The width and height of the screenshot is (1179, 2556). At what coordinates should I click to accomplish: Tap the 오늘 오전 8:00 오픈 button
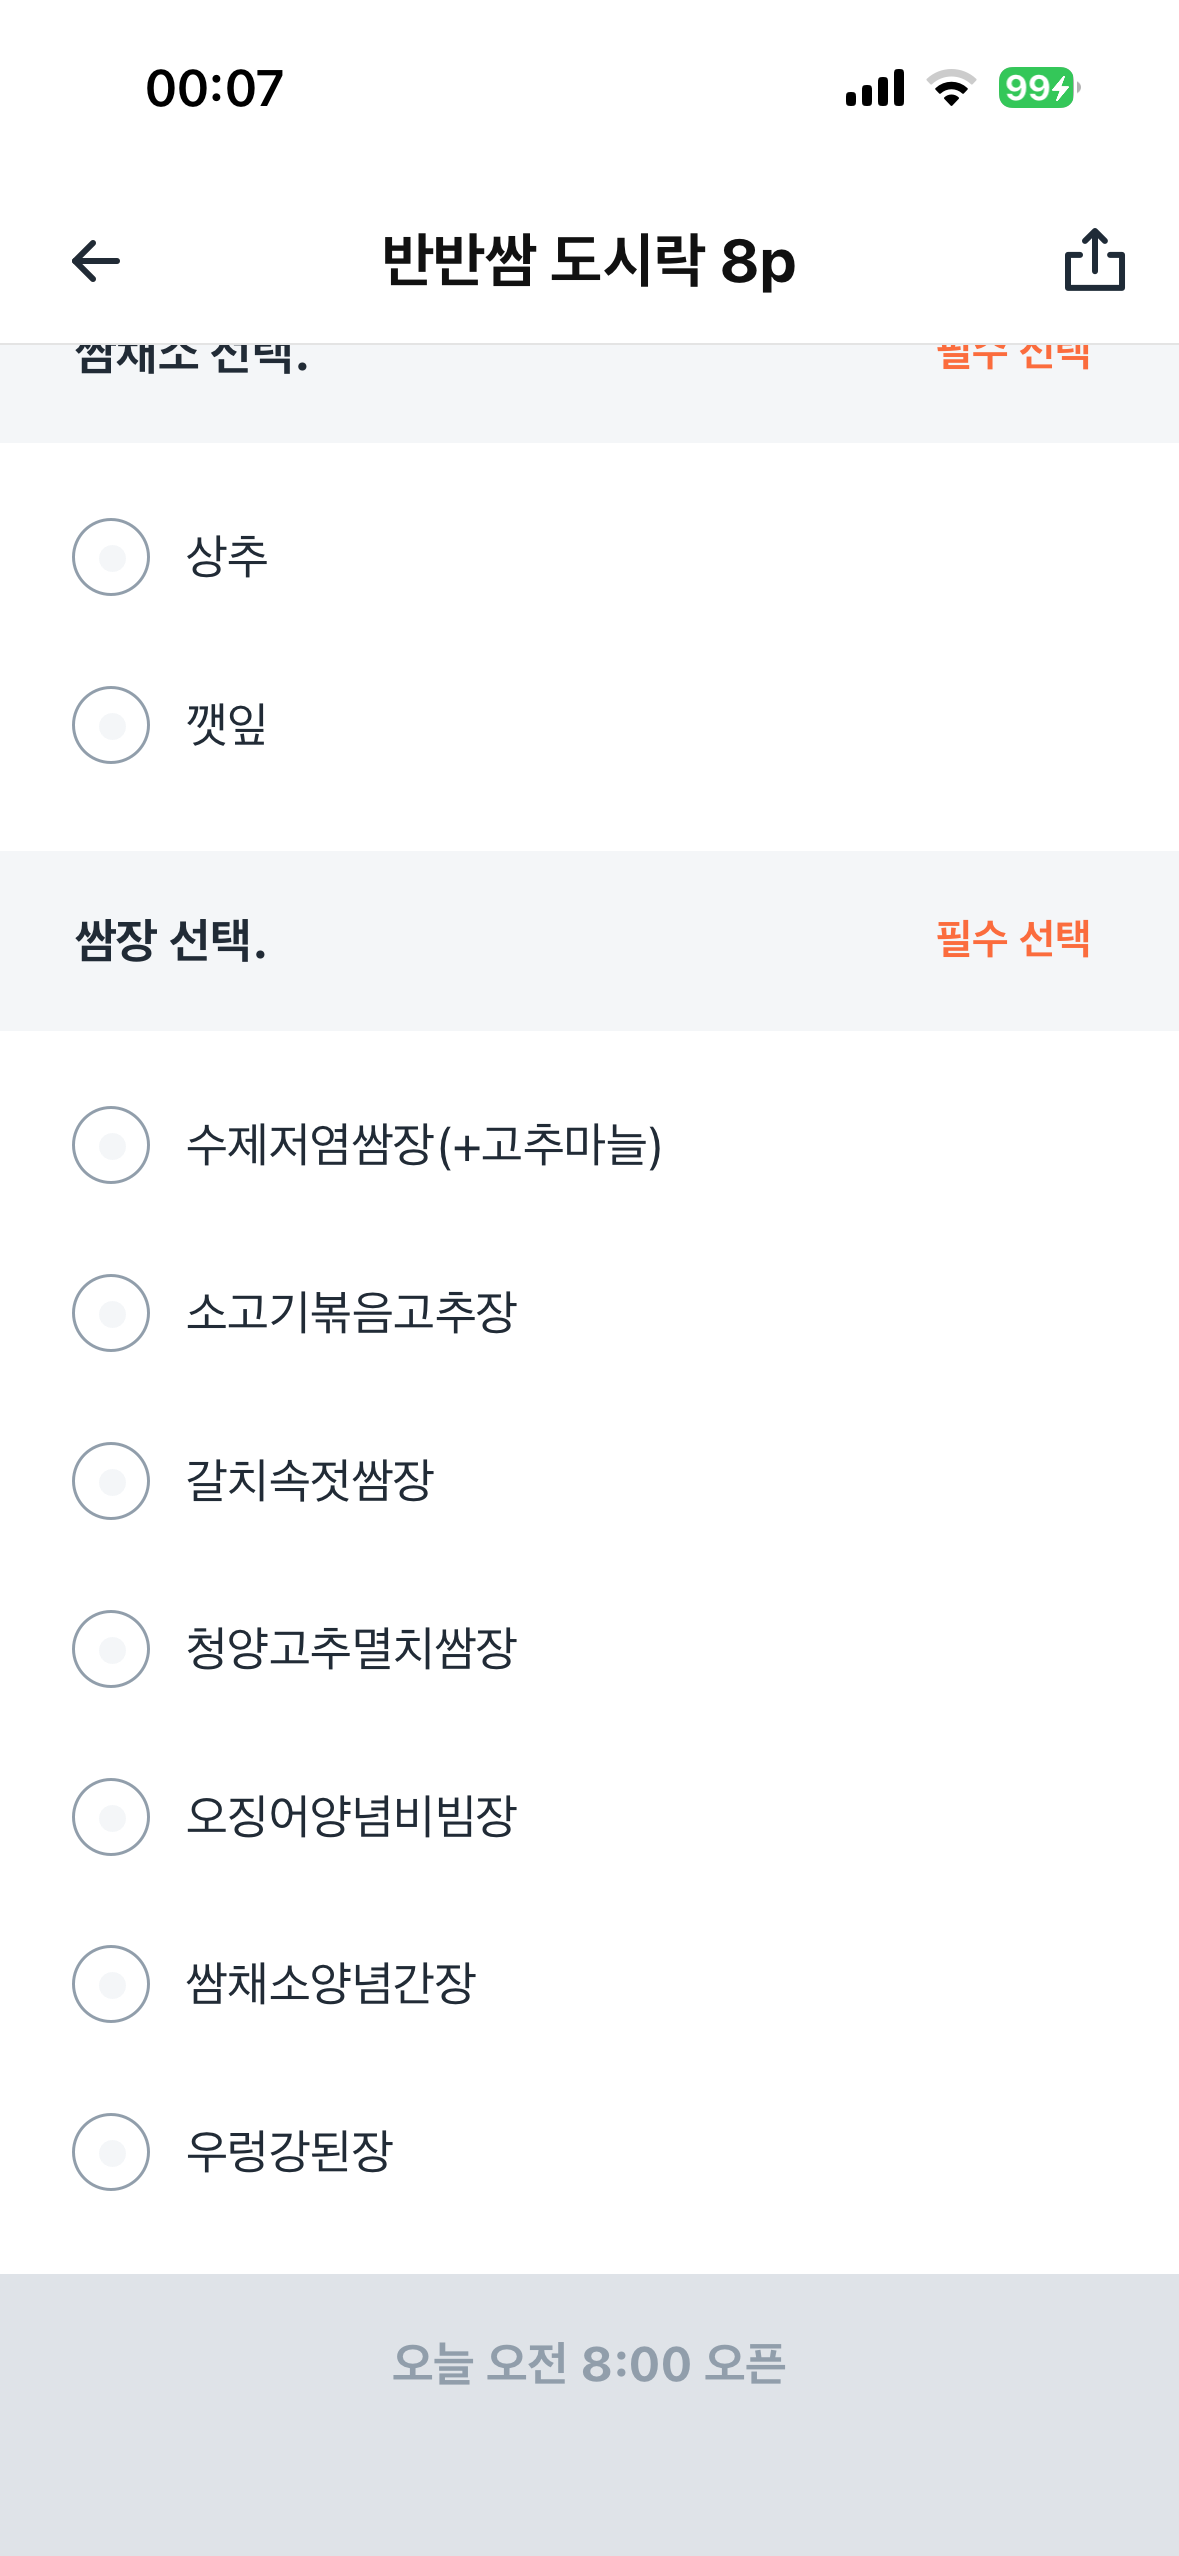click(589, 2364)
